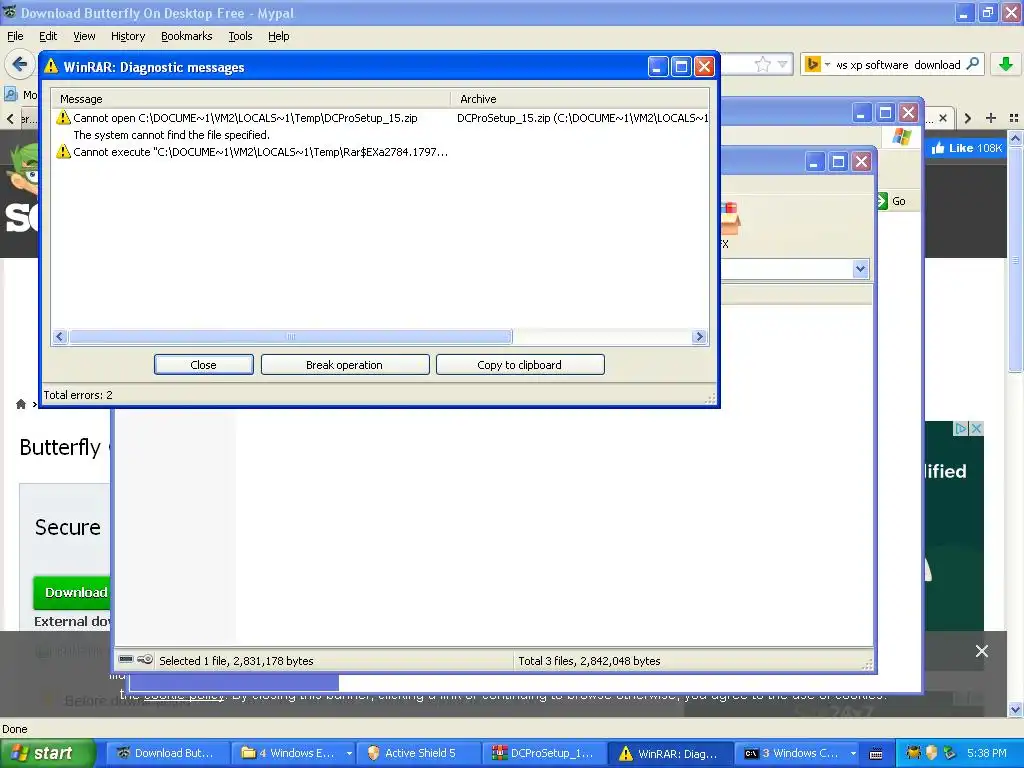Click the Message column header
The height and width of the screenshot is (768, 1024).
(251, 99)
